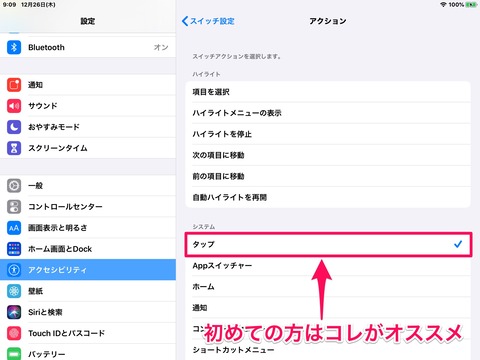Tap the おやすみモード moon icon
480x360 pixels.
(x=14, y=127)
